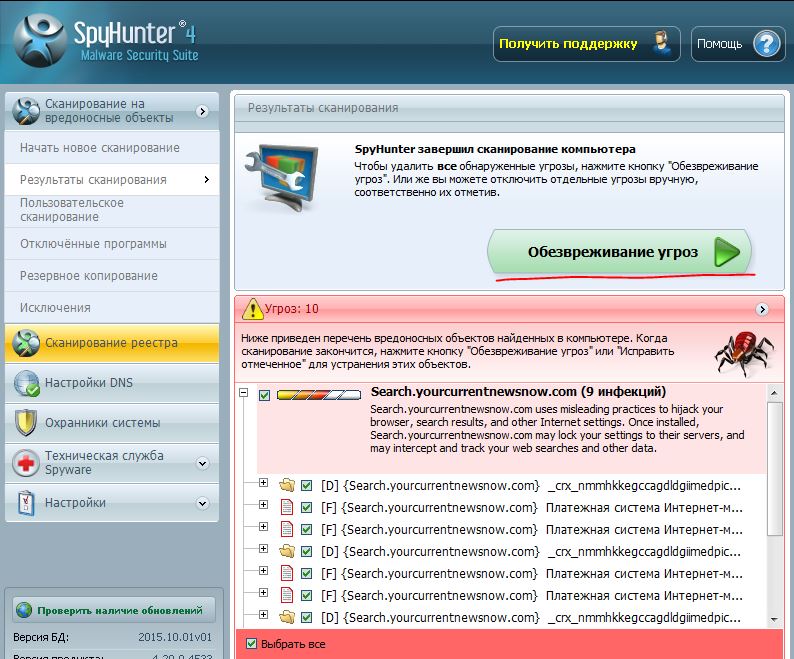Click the registry scan icon on yellow tab
The height and width of the screenshot is (659, 794).
[26, 342]
